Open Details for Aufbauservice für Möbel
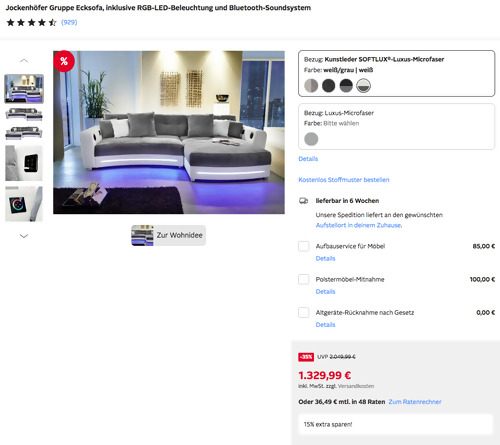Image resolution: width=500 pixels, height=445 pixels. tap(325, 258)
